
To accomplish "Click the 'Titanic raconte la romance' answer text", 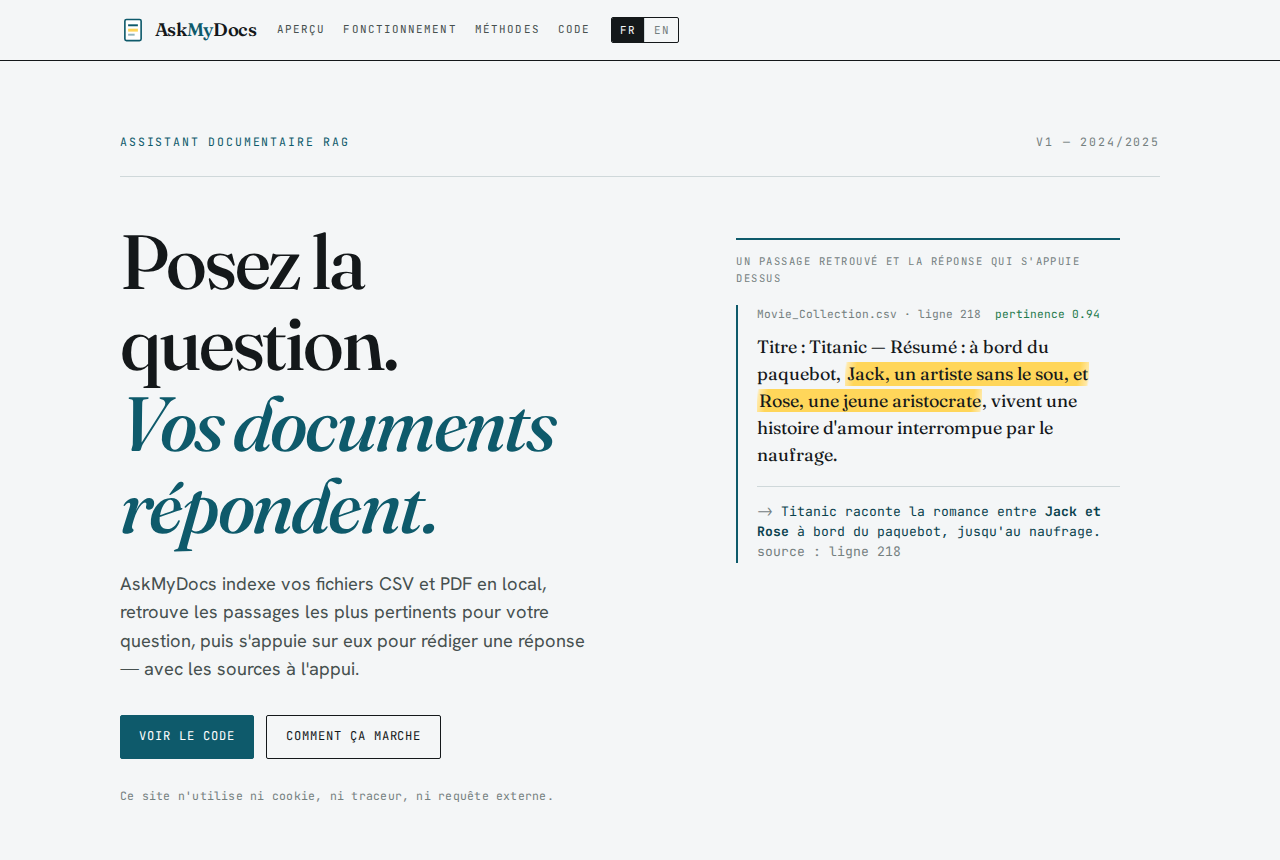I will click(x=929, y=521).
